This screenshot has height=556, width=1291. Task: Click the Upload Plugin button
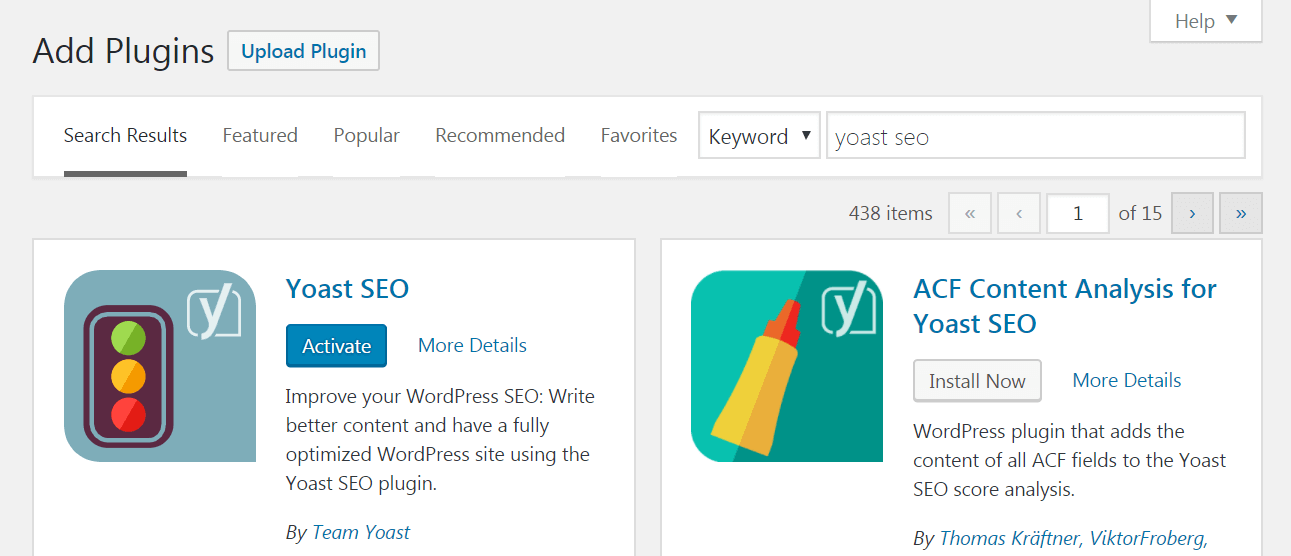coord(303,51)
